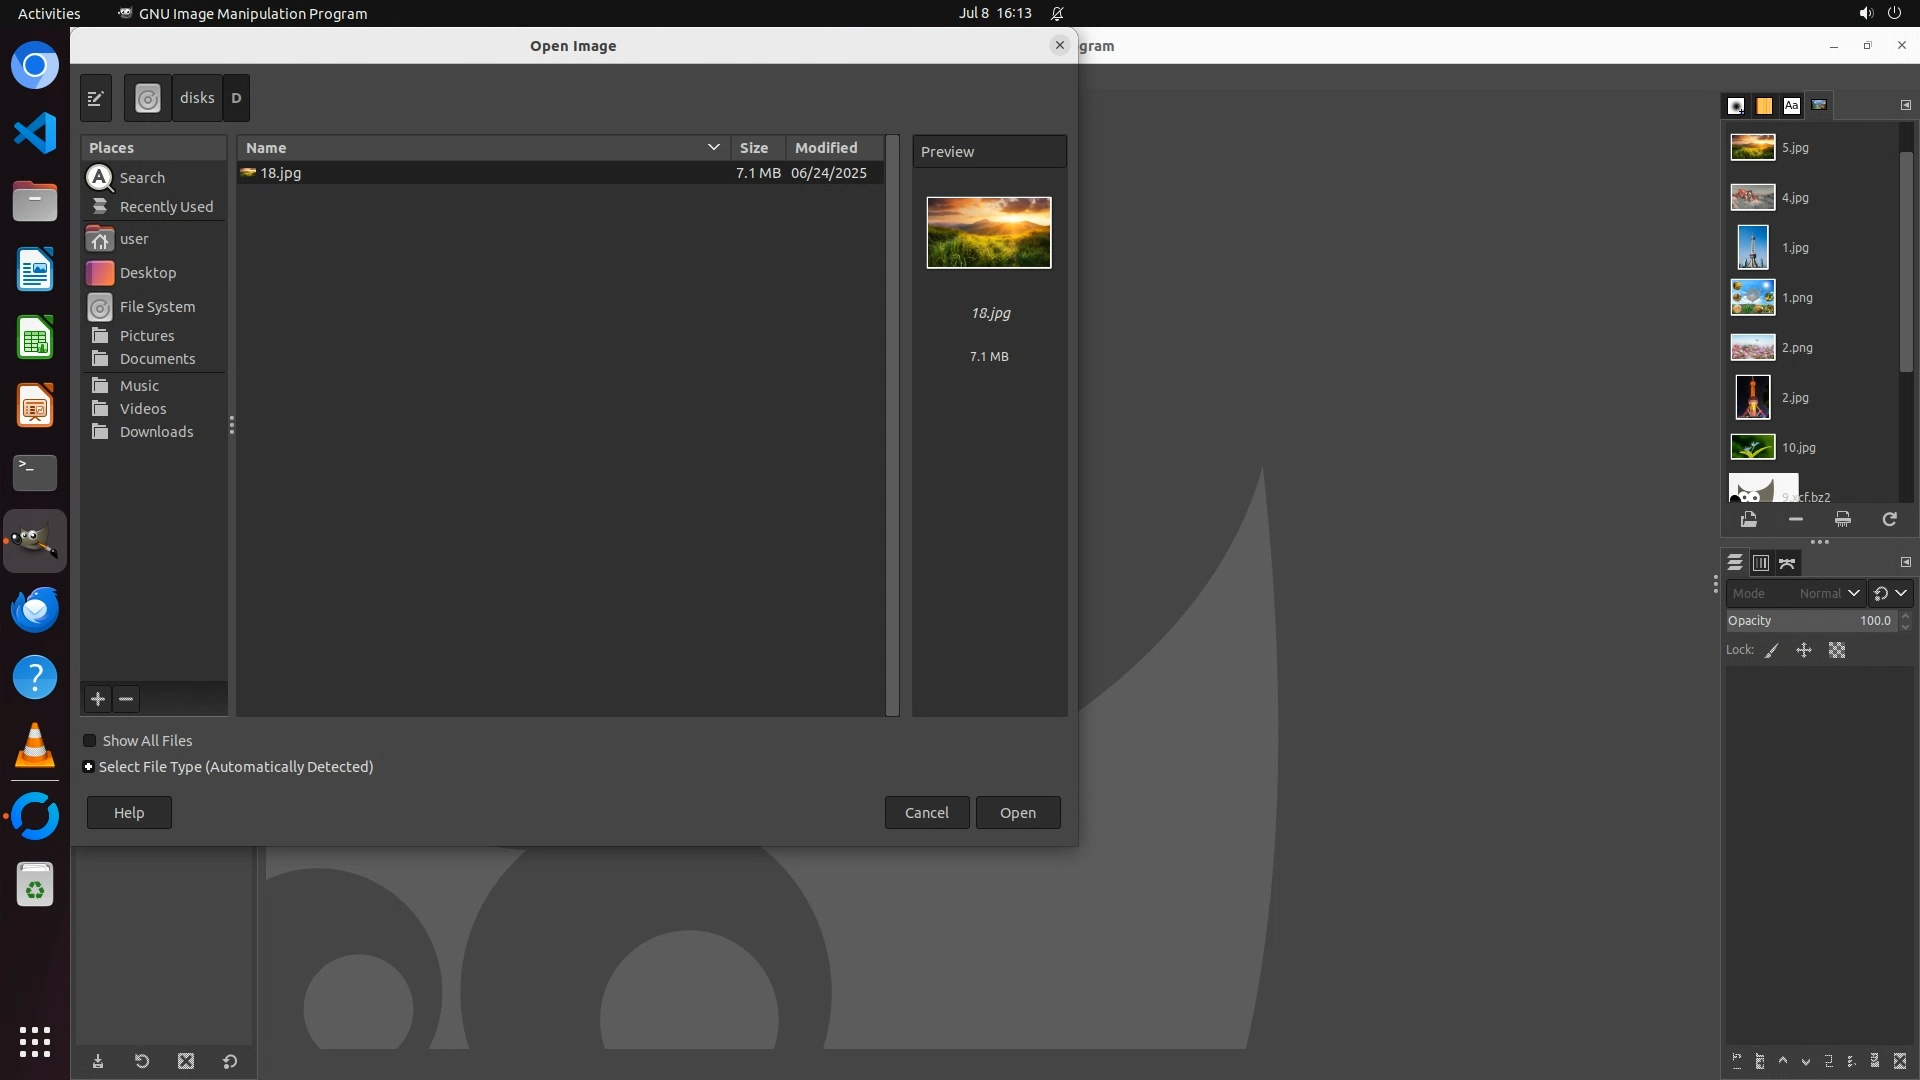Viewport: 1920px width, 1080px height.
Task: Add bookmark with the plus button
Action: tap(98, 699)
